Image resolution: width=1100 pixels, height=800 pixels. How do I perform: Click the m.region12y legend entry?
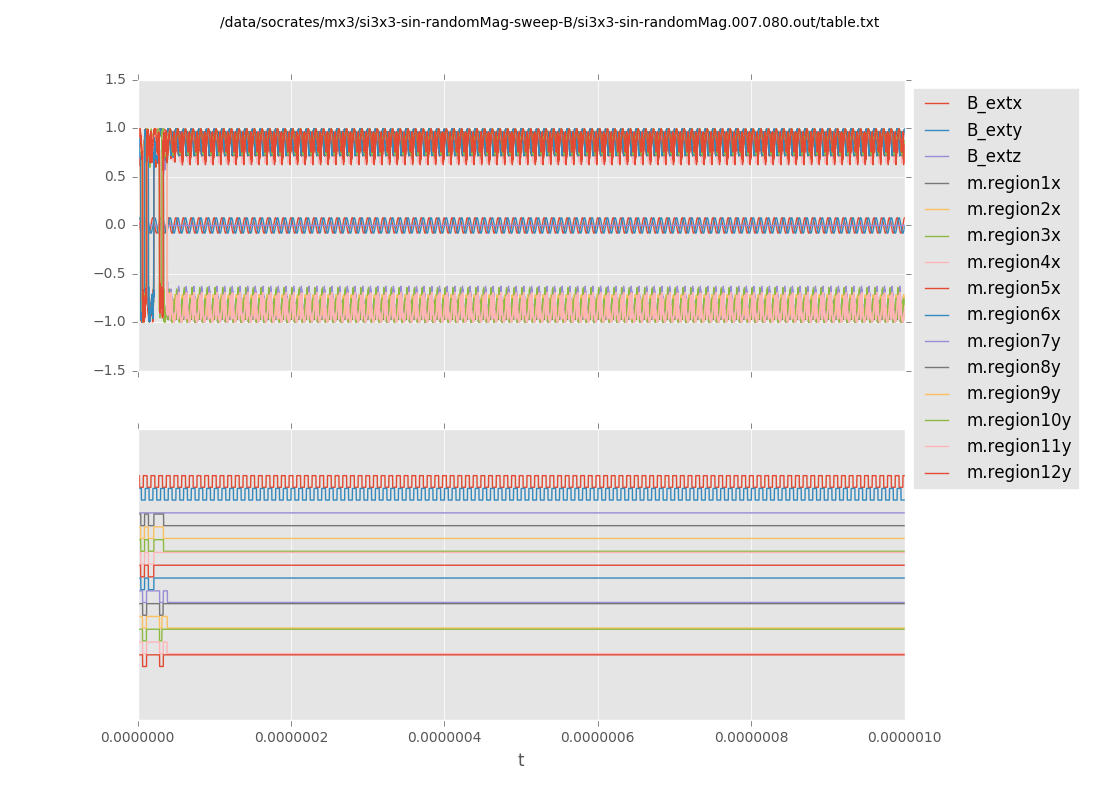[x=1018, y=472]
